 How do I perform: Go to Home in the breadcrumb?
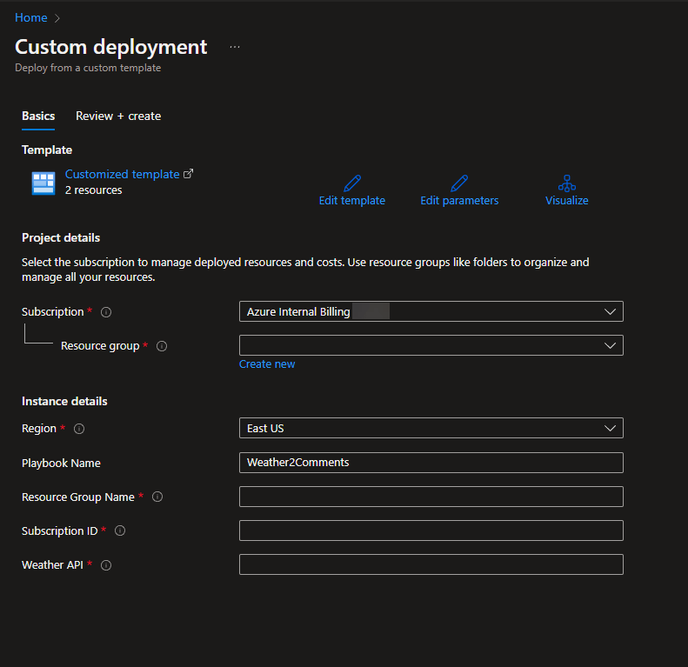tap(31, 18)
